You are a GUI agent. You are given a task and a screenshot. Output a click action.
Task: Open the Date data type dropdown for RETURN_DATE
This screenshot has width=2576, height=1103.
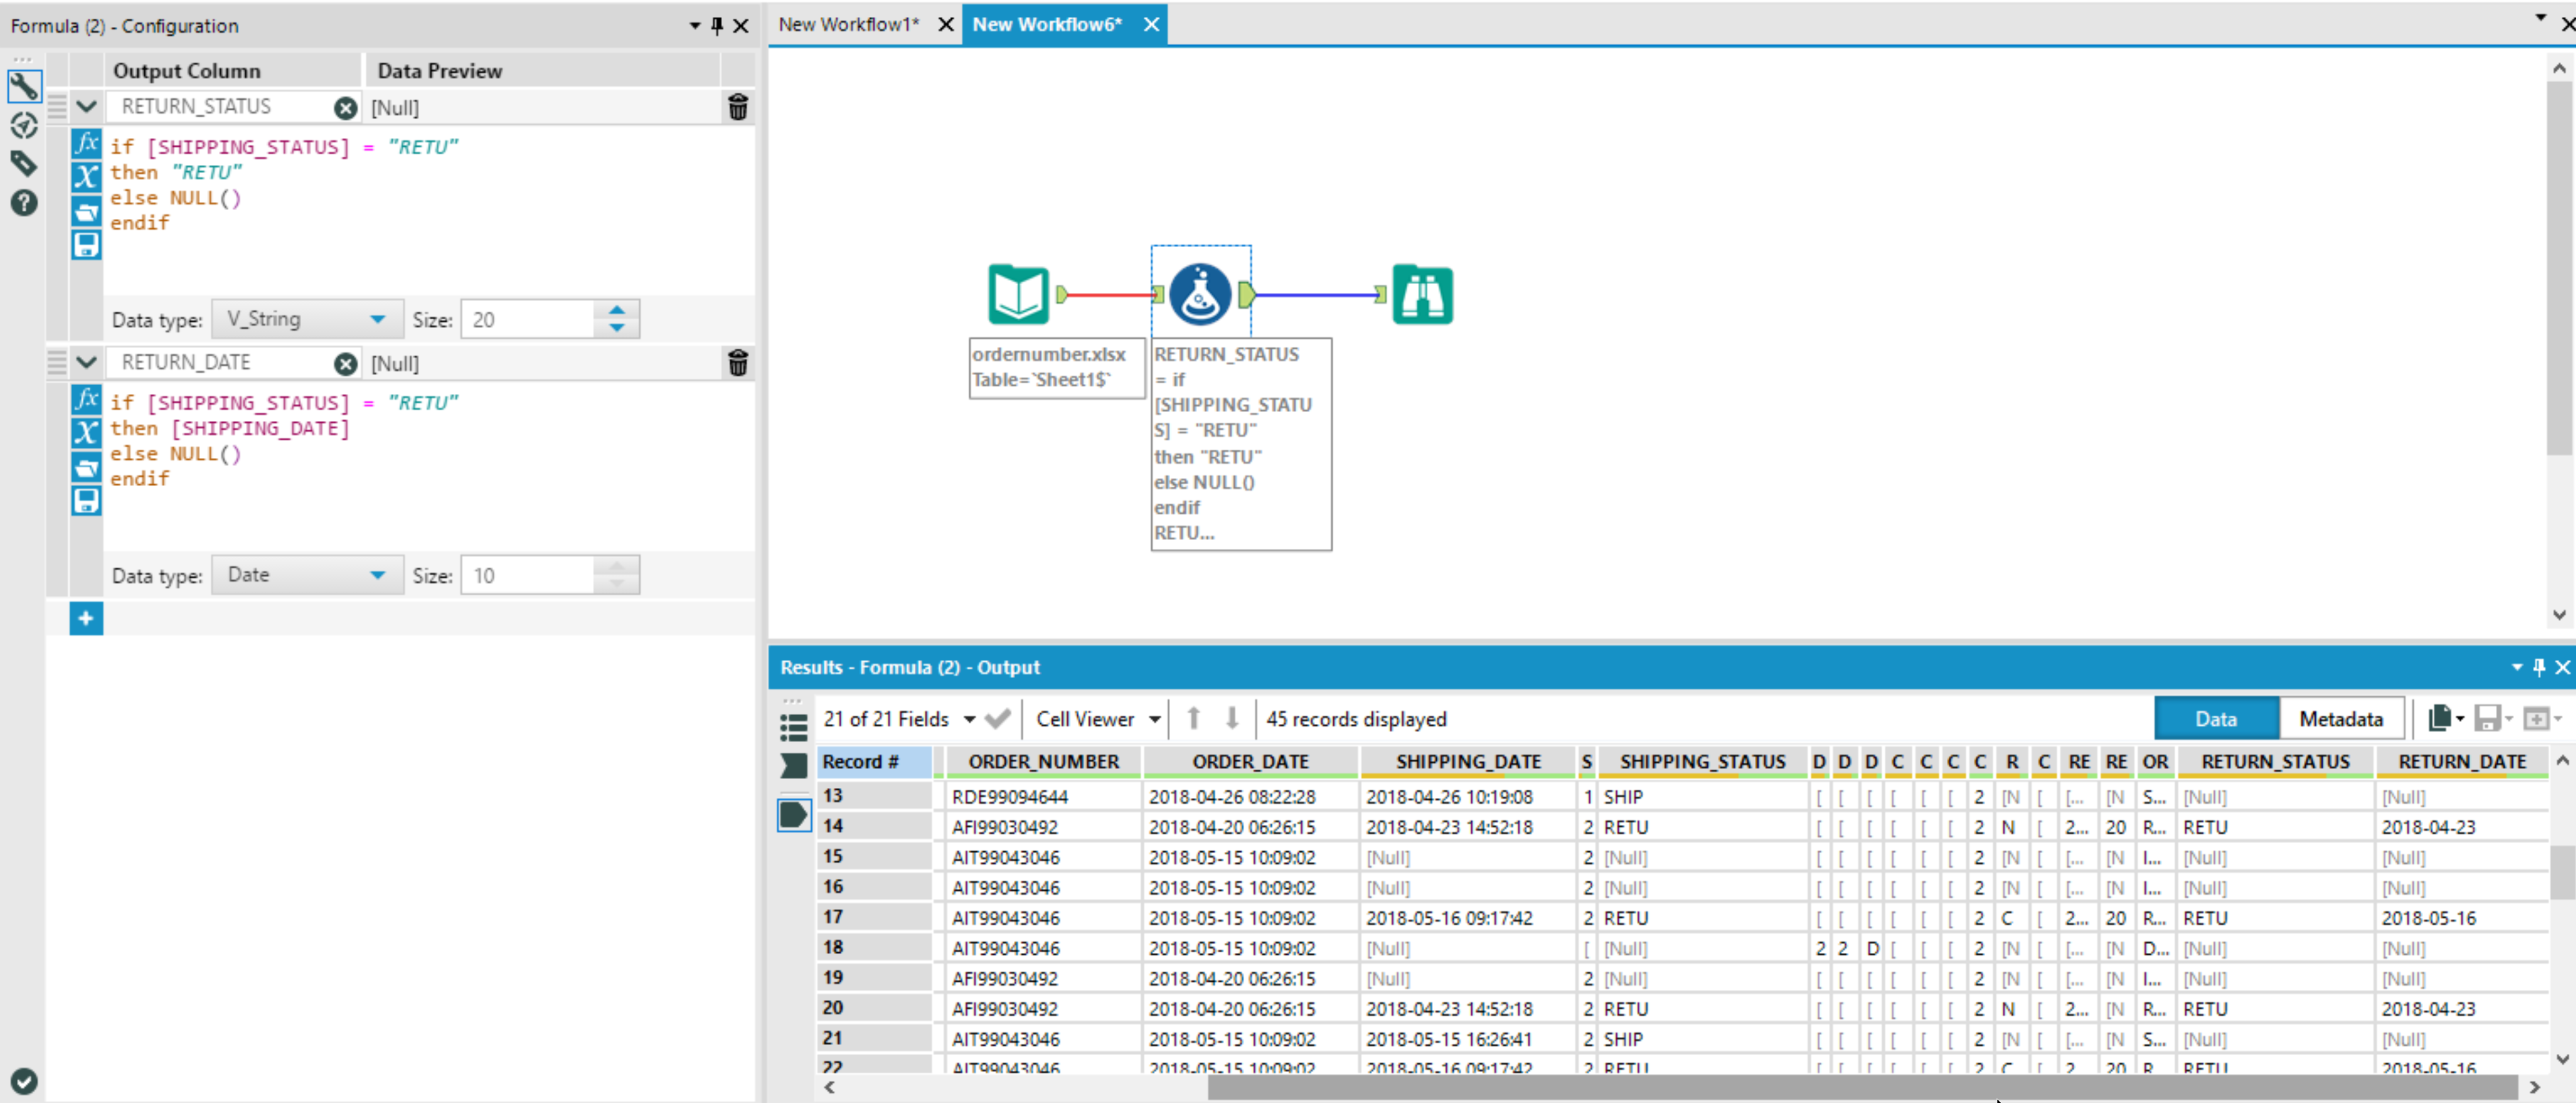point(377,574)
